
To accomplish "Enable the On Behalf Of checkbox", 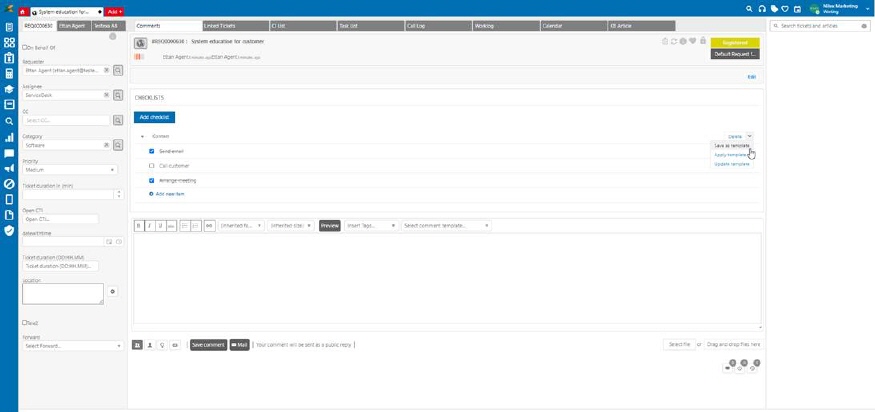I will 24,47.
